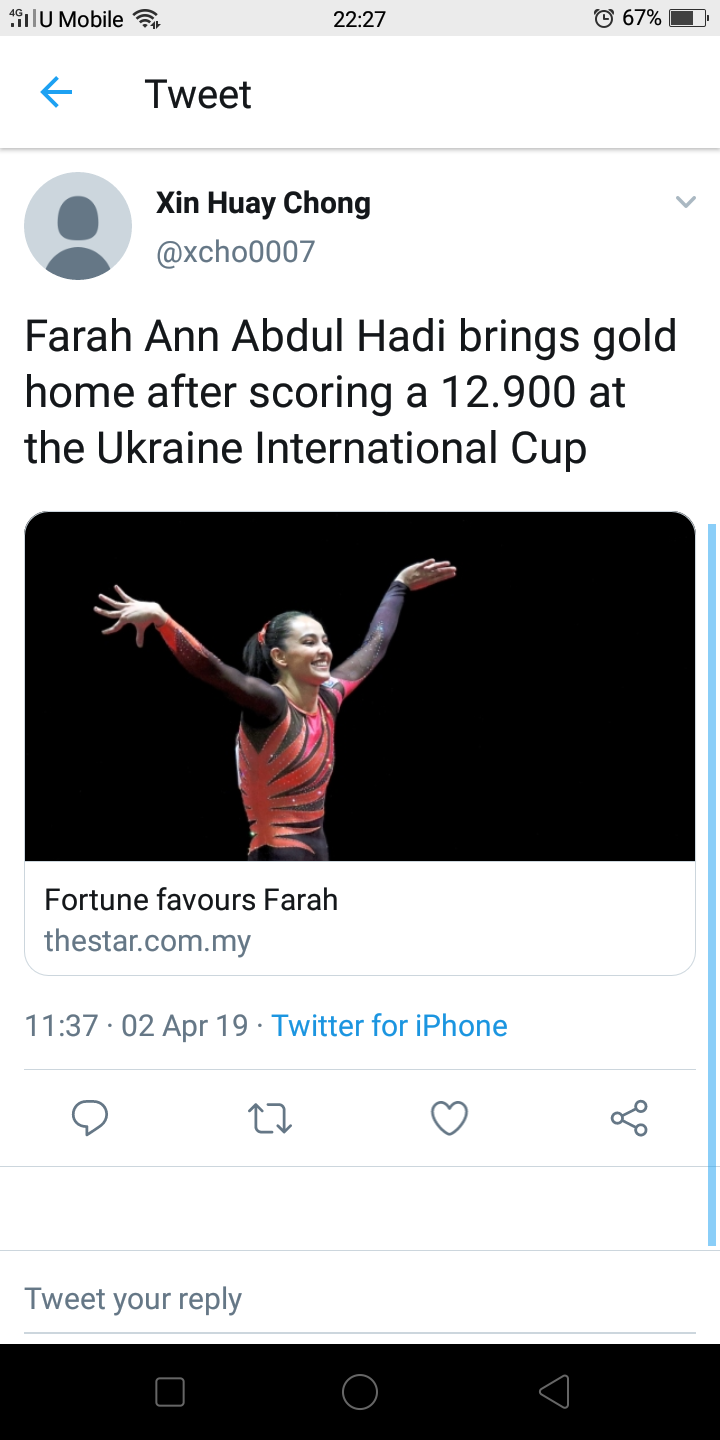Open Fortune favours Farah article title
Screen dimensions: 720x1440
(x=191, y=900)
